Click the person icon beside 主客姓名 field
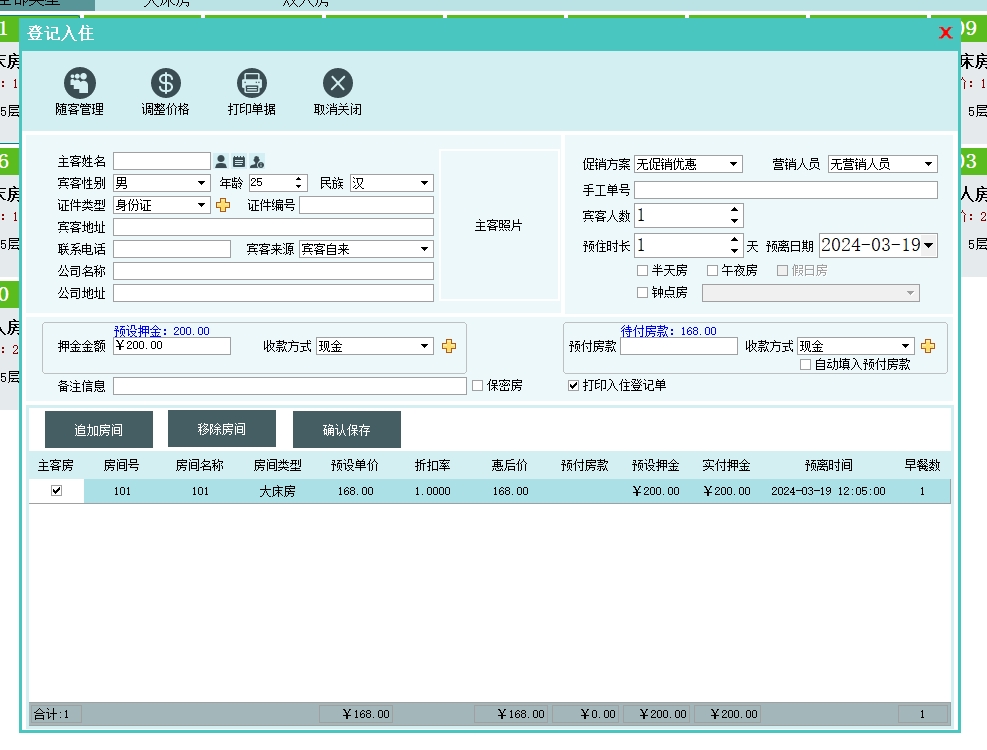This screenshot has height=750, width=987. click(221, 161)
